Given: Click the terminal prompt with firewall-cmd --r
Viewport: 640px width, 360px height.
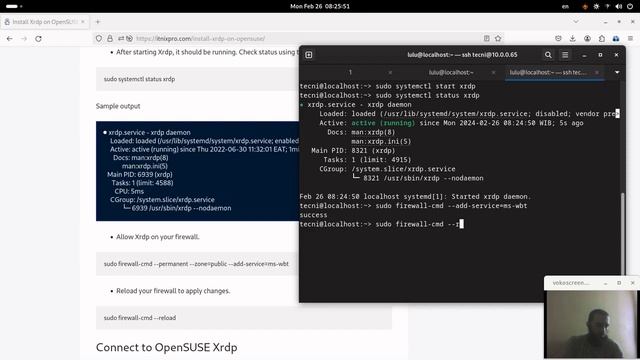Looking at the screenshot, I should coord(381,224).
